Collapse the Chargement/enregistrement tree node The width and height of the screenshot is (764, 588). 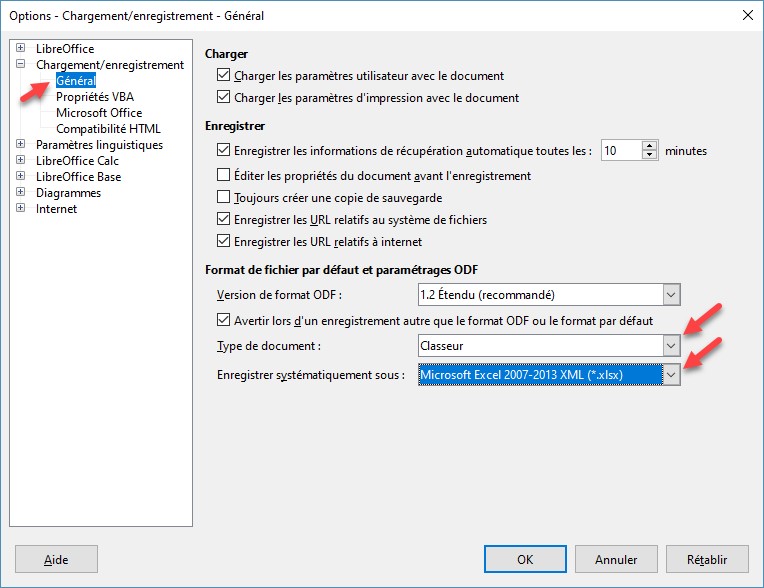21,65
